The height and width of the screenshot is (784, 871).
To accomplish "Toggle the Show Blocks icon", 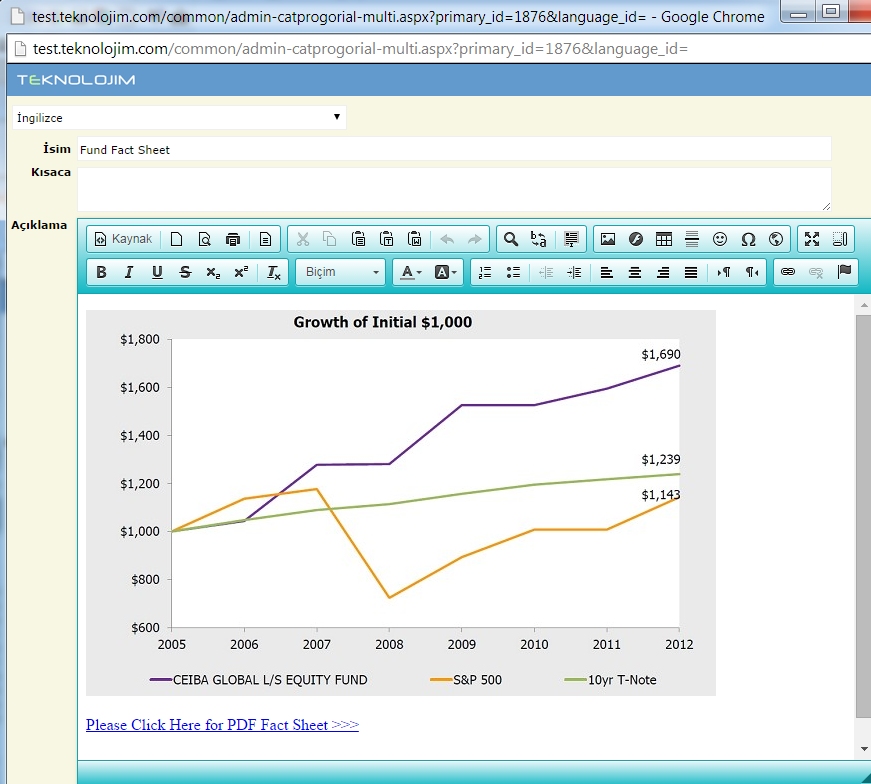I will click(x=840, y=239).
